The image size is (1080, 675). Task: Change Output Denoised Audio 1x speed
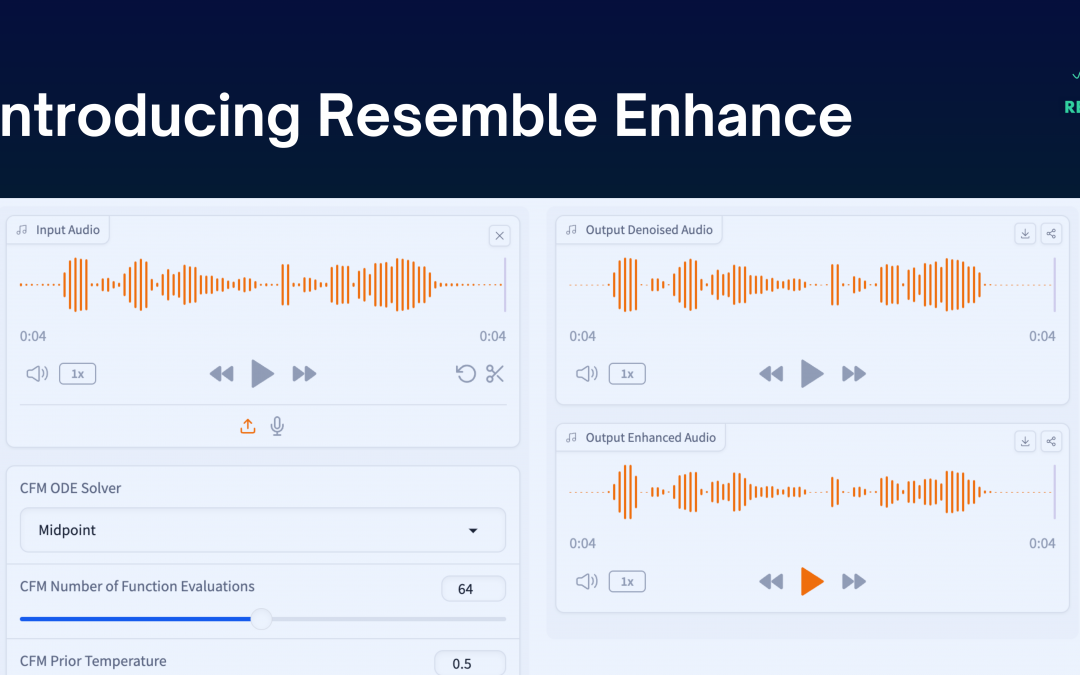click(627, 374)
